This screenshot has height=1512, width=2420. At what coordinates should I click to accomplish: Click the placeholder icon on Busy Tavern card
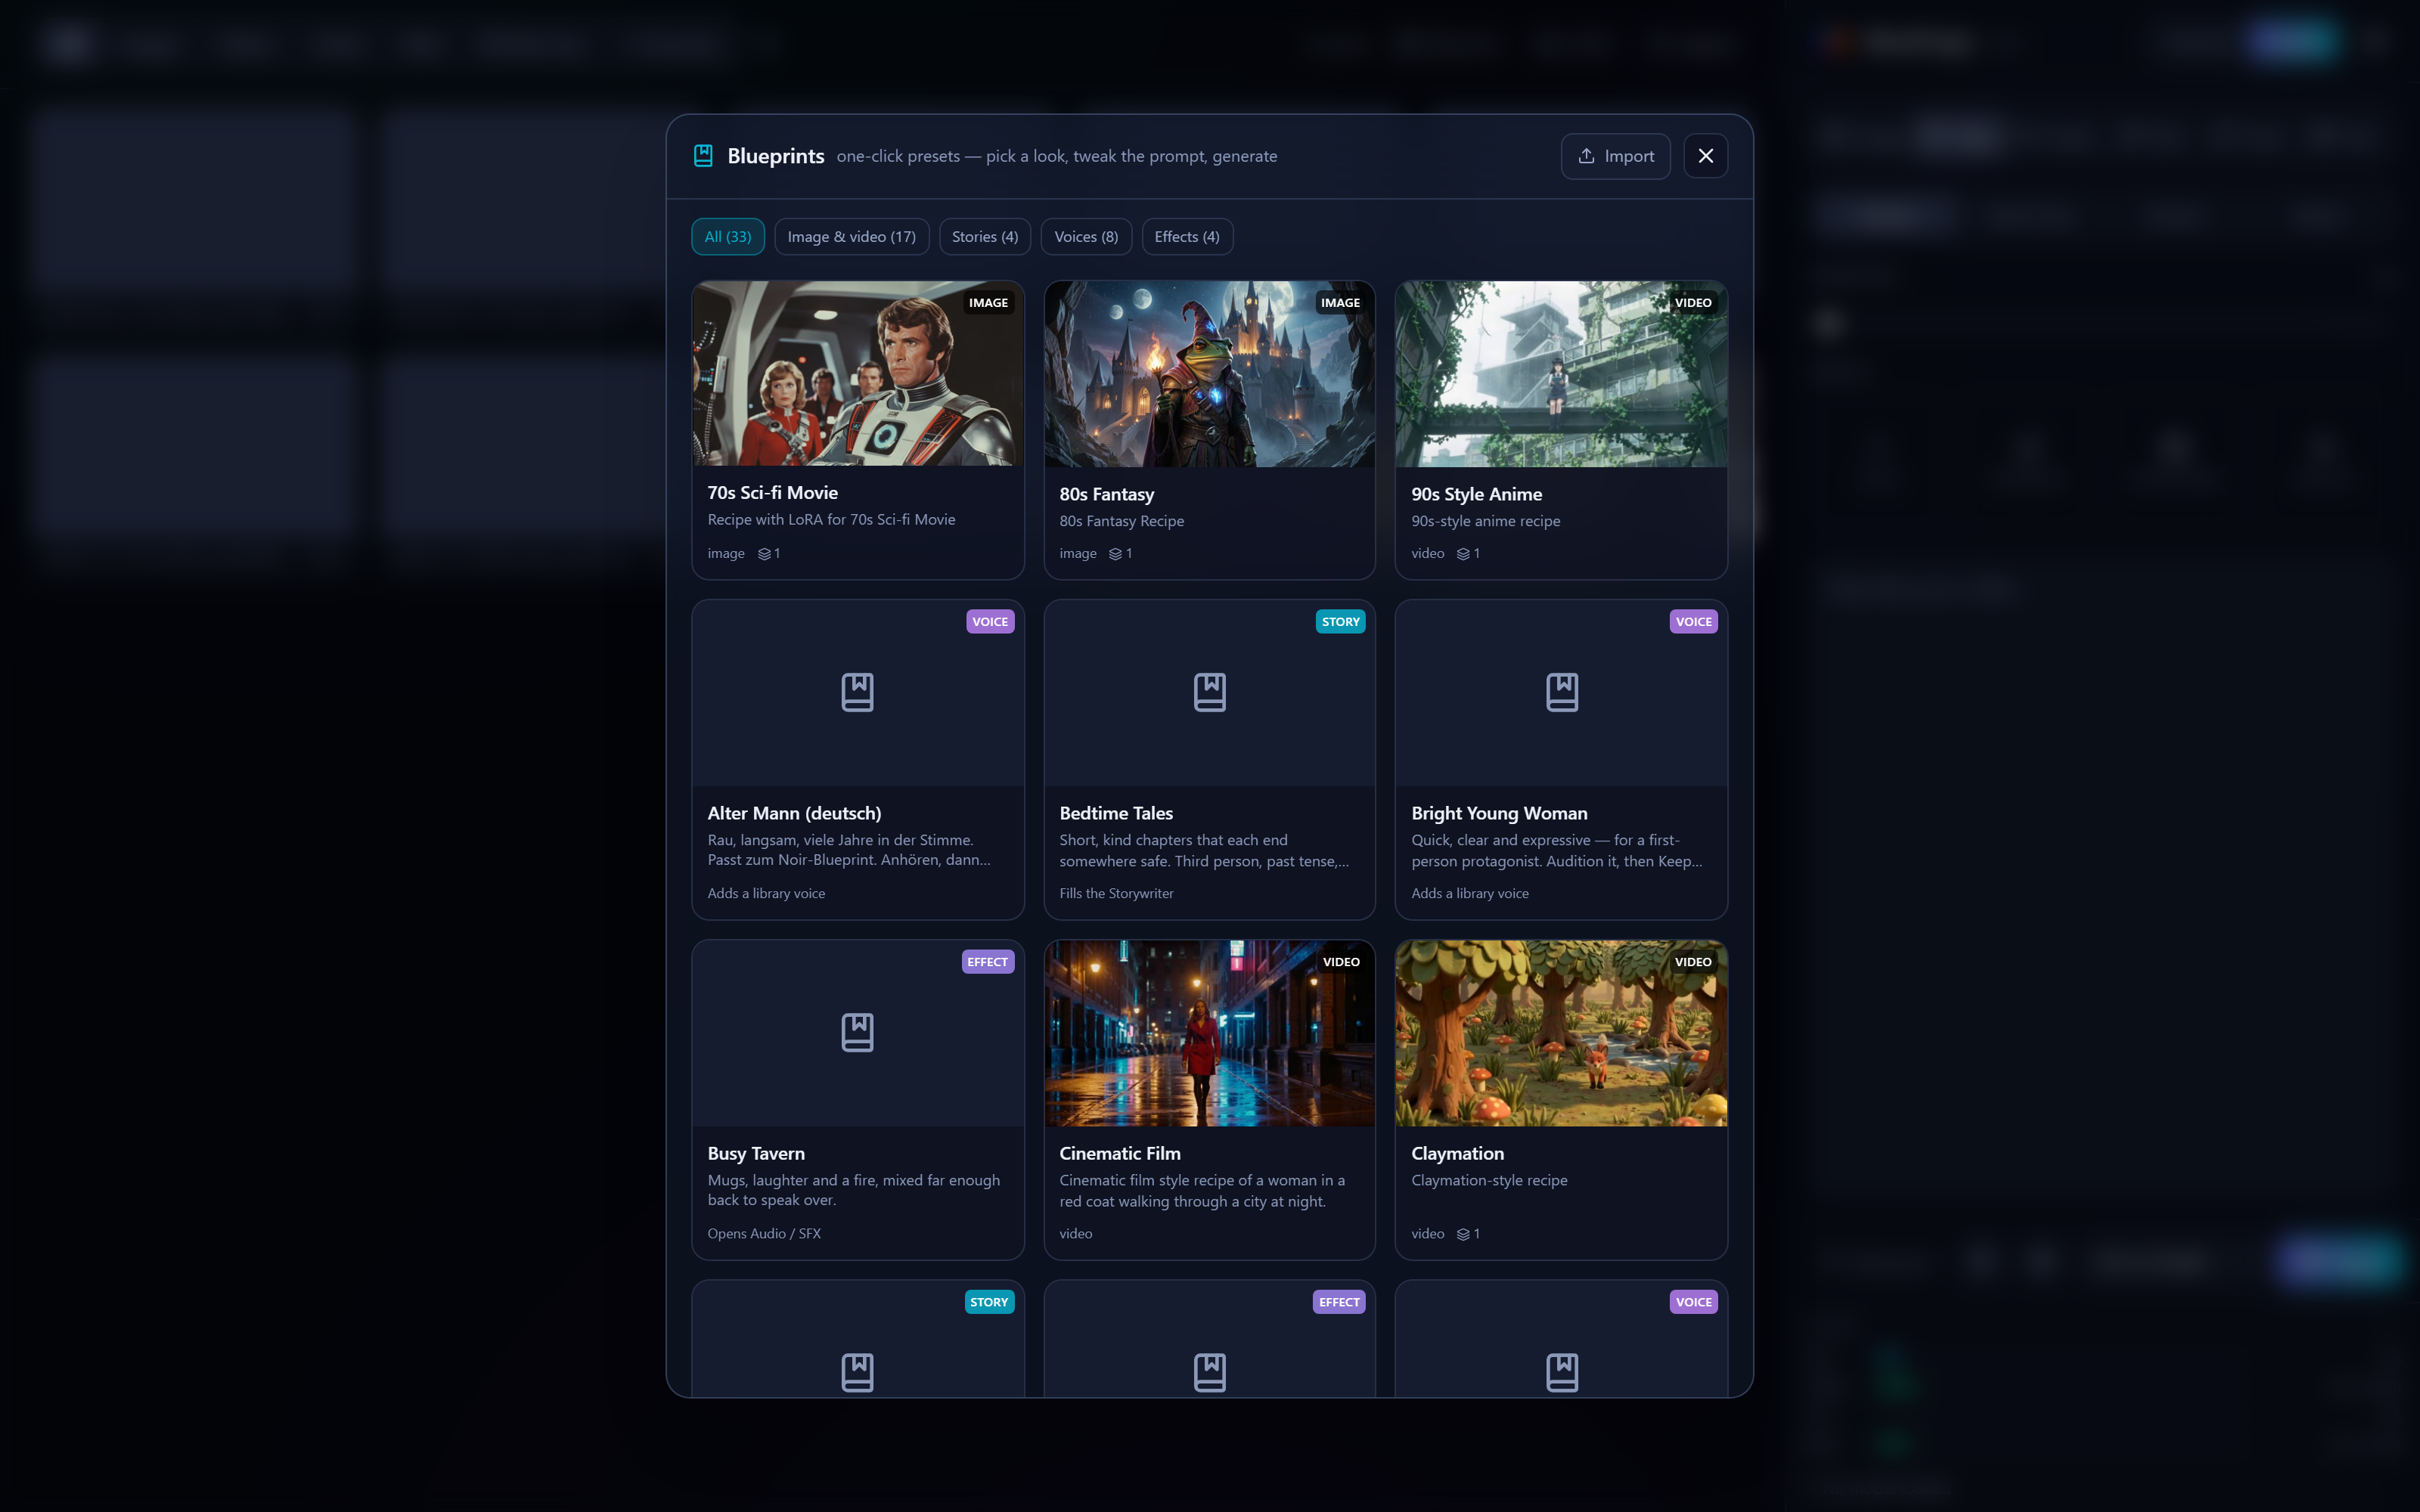[857, 1032]
